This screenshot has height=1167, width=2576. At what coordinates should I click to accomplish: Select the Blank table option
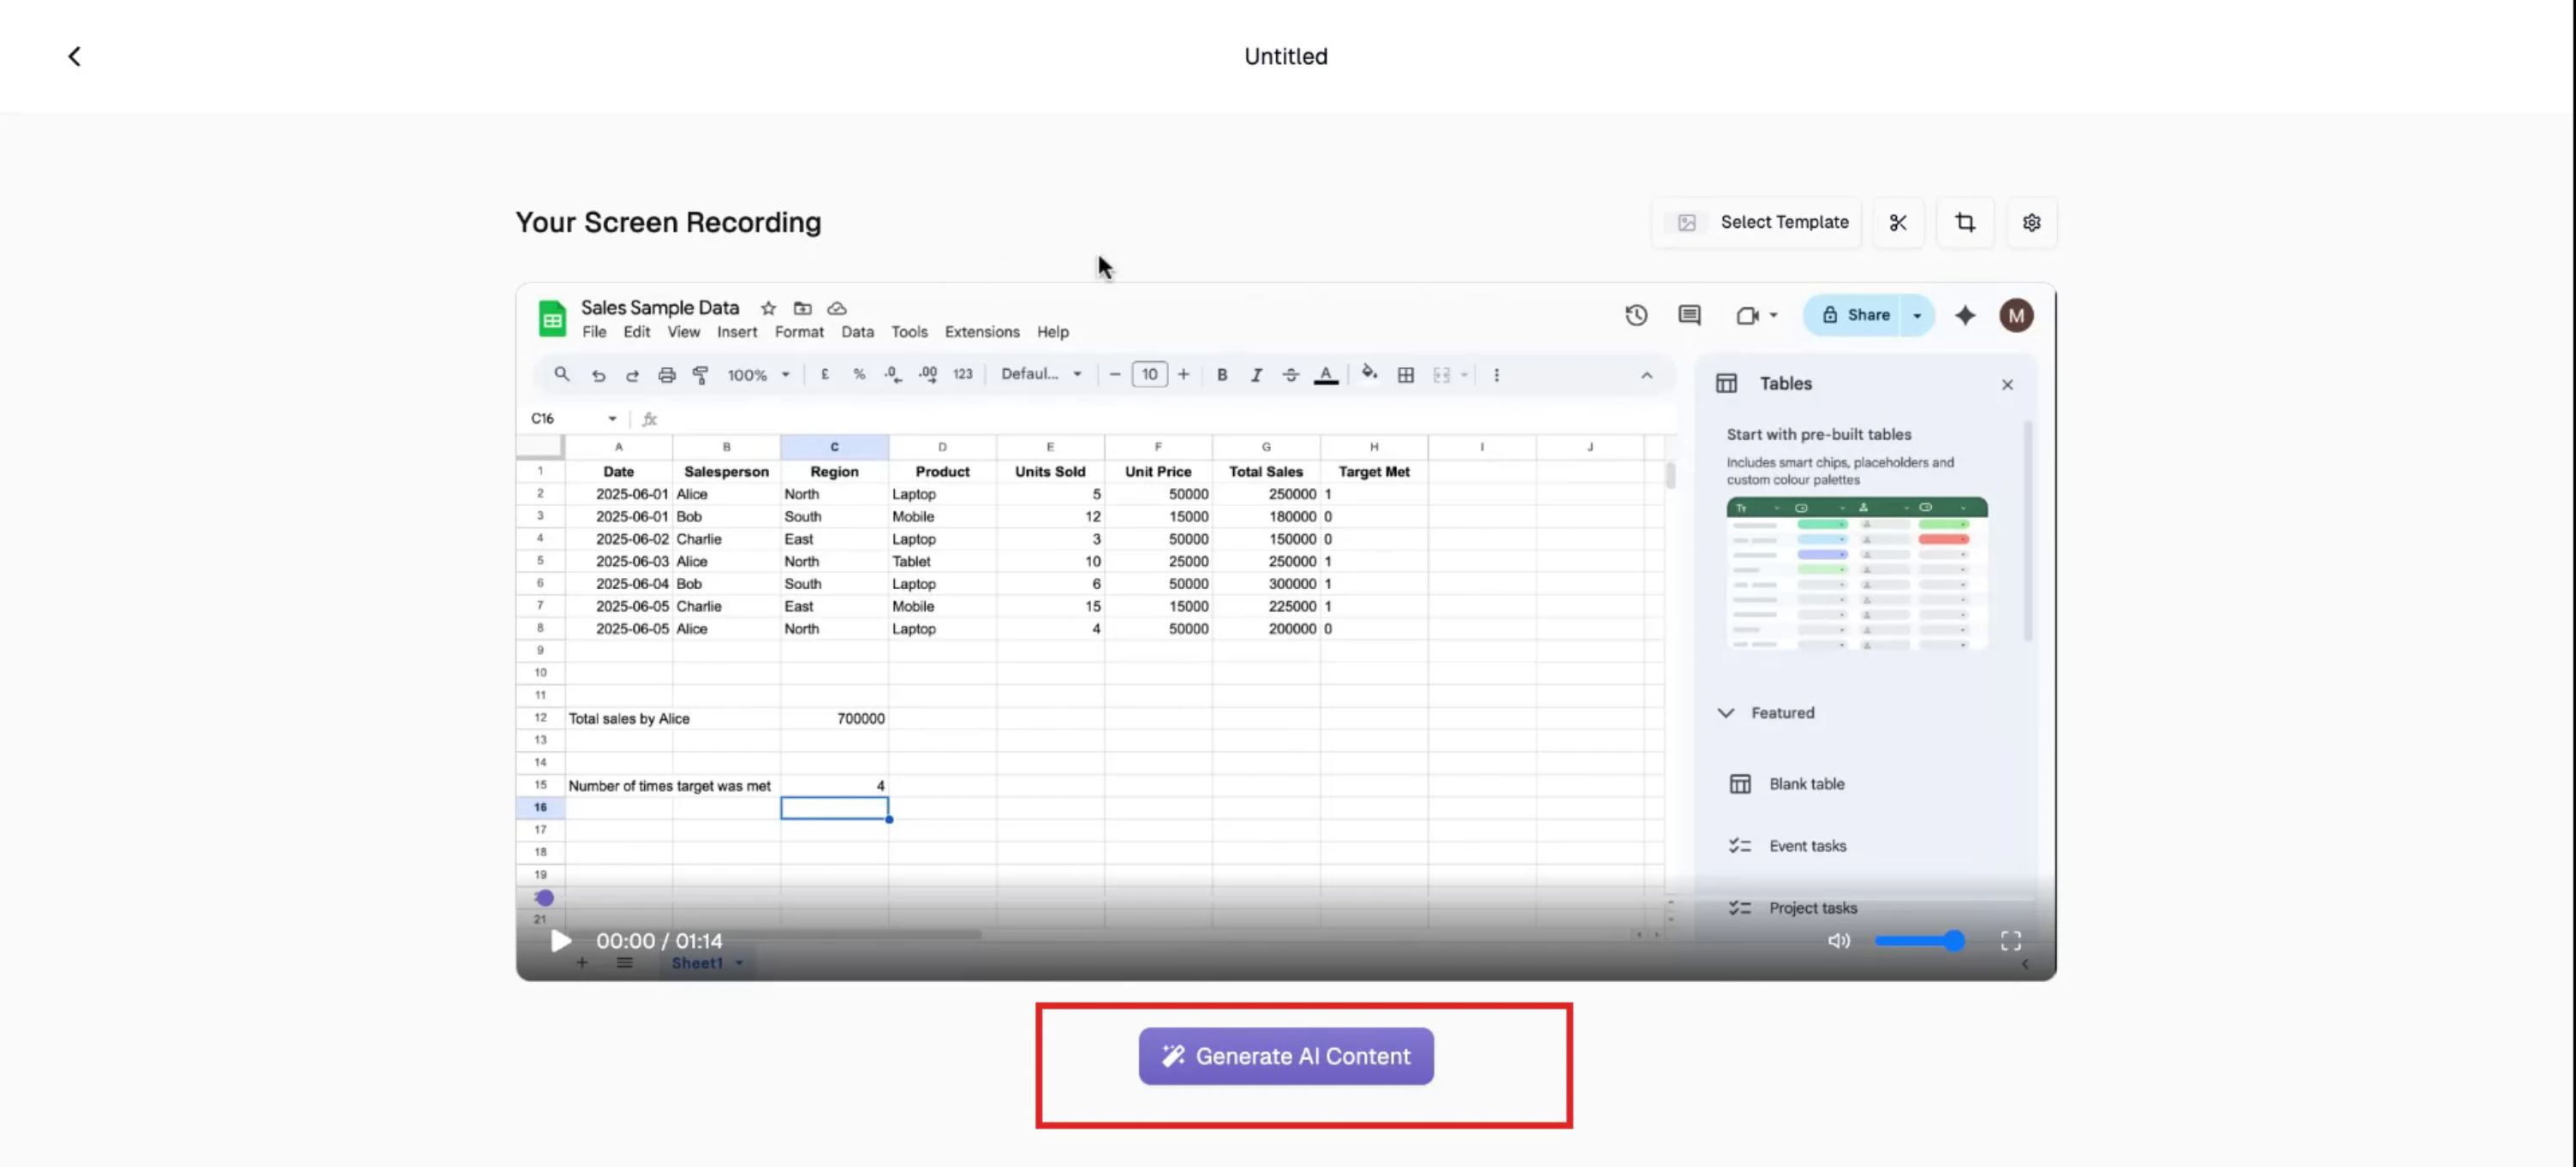tap(1806, 783)
